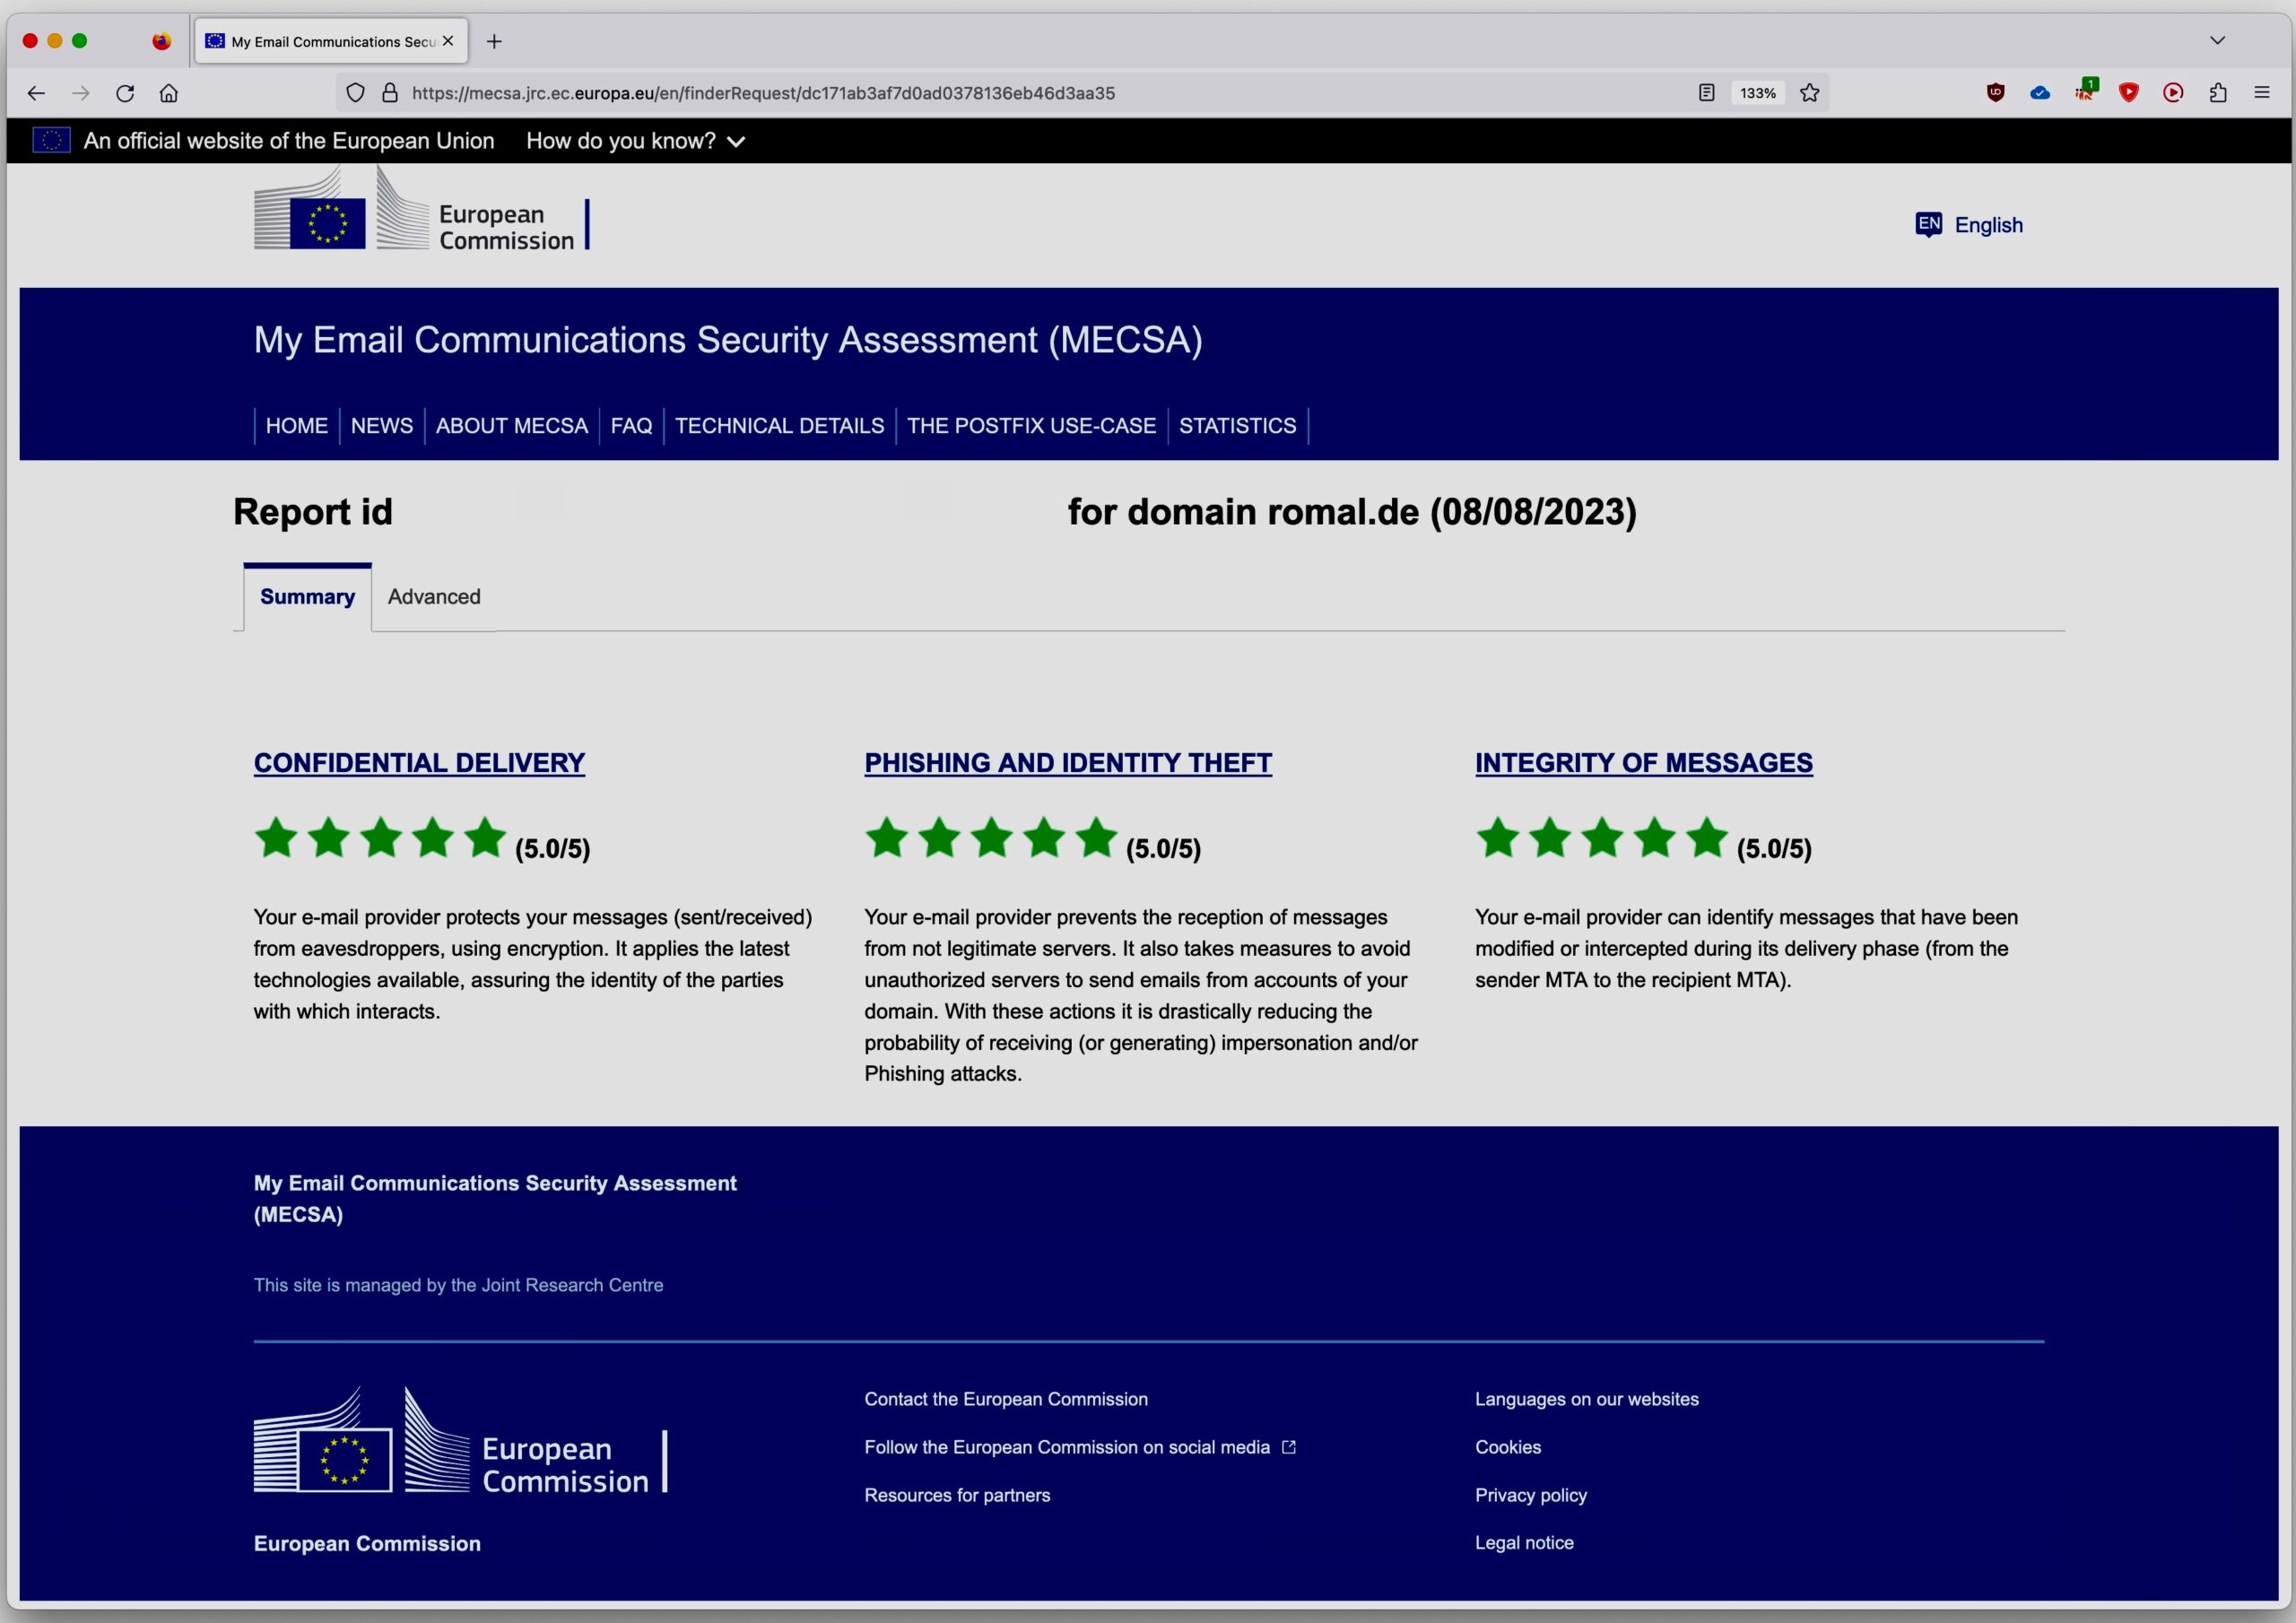
Task: Toggle reader view icon in address bar
Action: (x=1707, y=93)
